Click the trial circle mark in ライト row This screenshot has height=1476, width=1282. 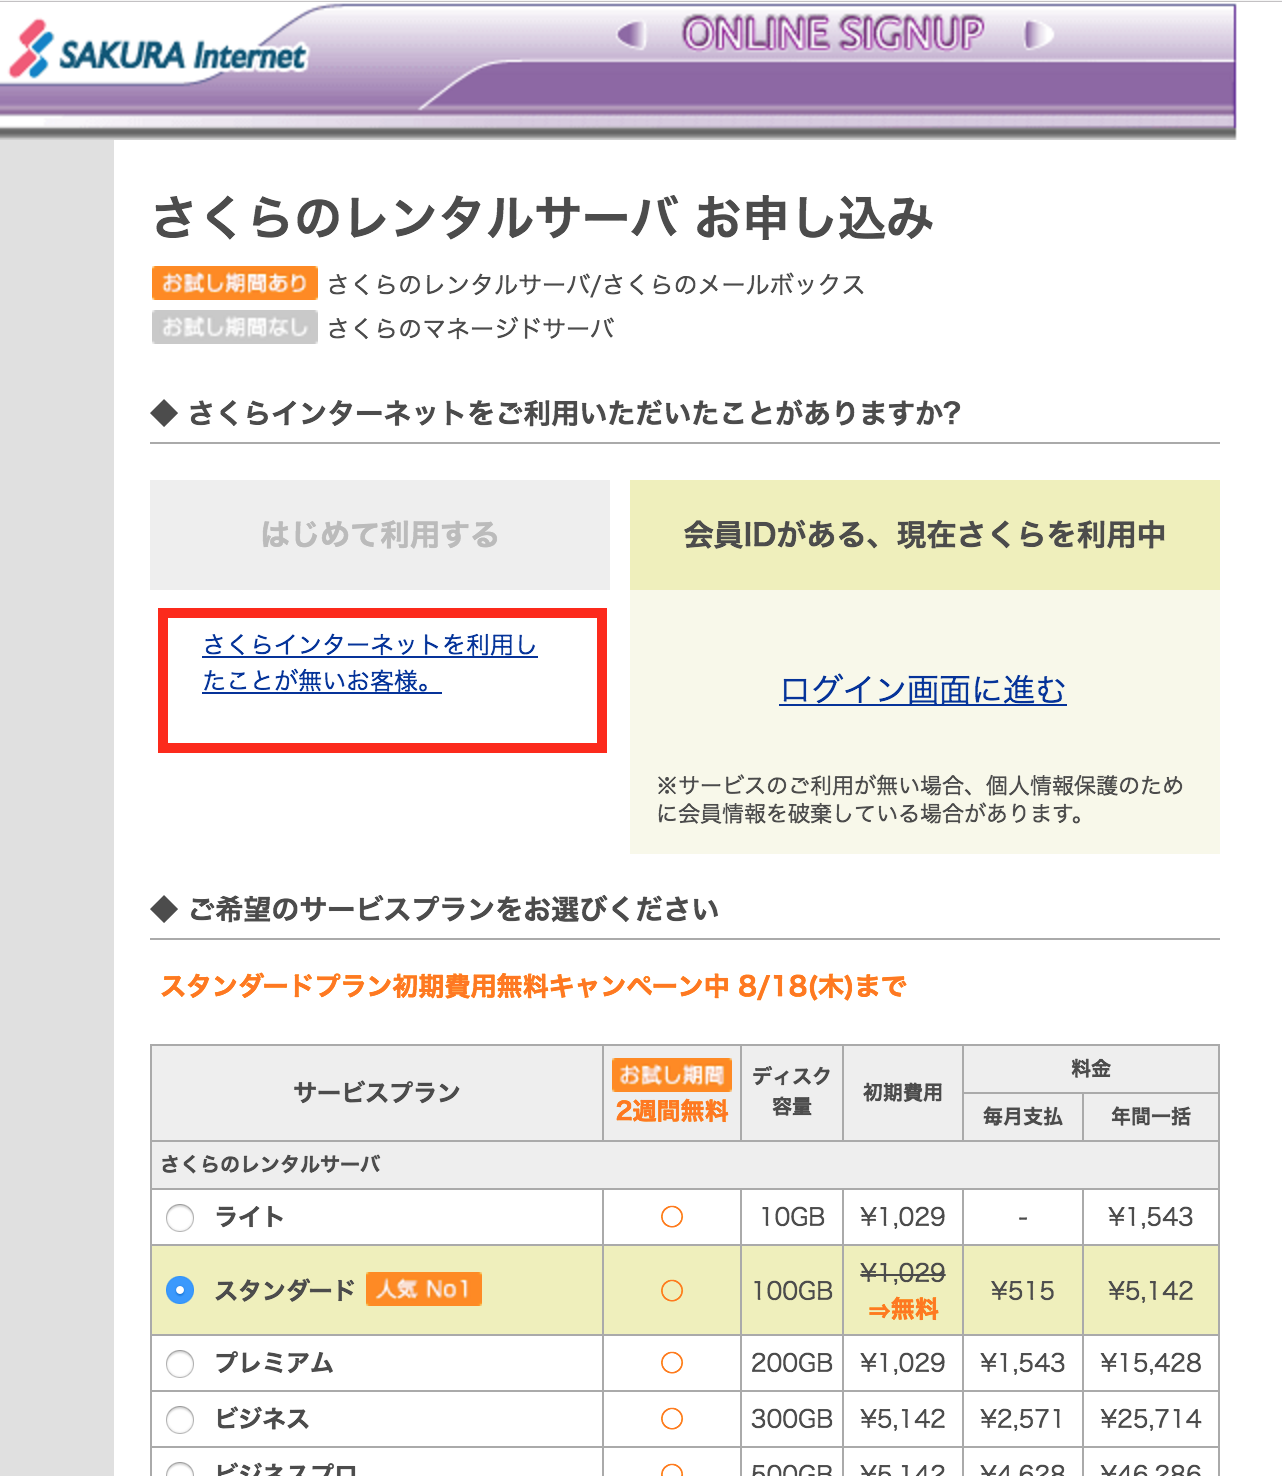[672, 1217]
